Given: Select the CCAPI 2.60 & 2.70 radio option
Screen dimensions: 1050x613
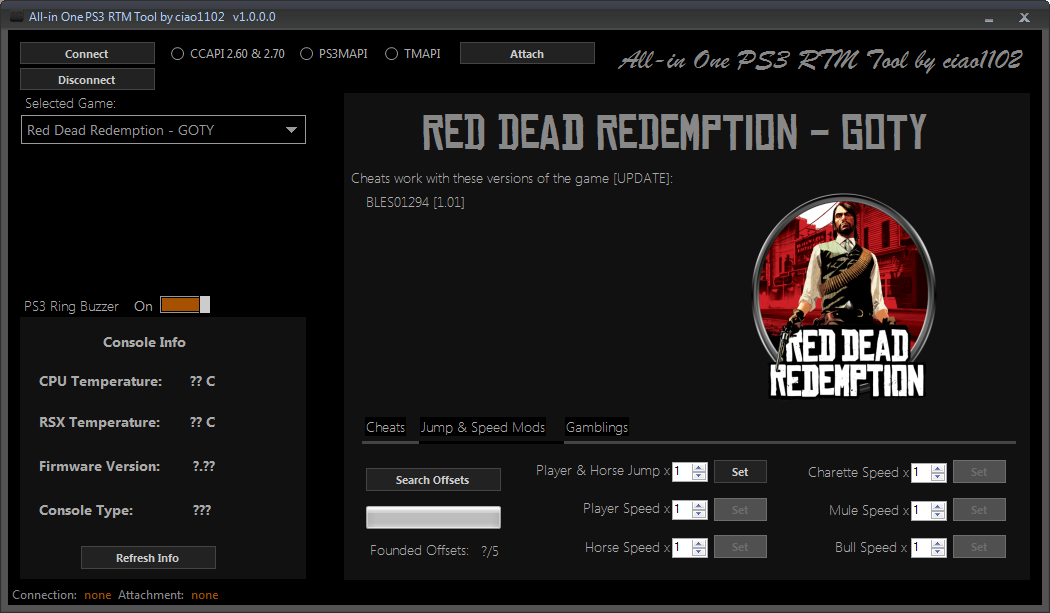Looking at the screenshot, I should click(228, 54).
